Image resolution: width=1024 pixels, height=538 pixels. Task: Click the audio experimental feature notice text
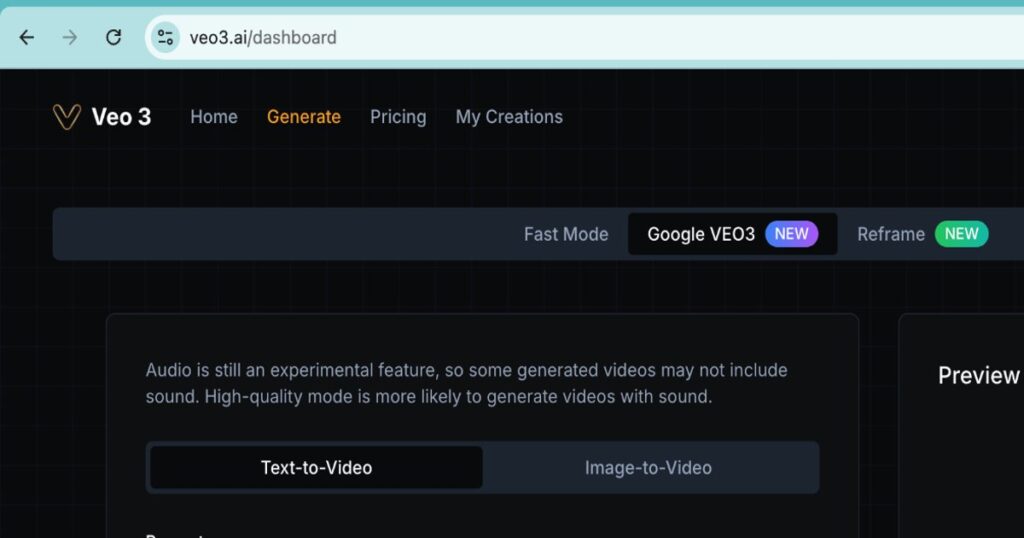click(466, 383)
